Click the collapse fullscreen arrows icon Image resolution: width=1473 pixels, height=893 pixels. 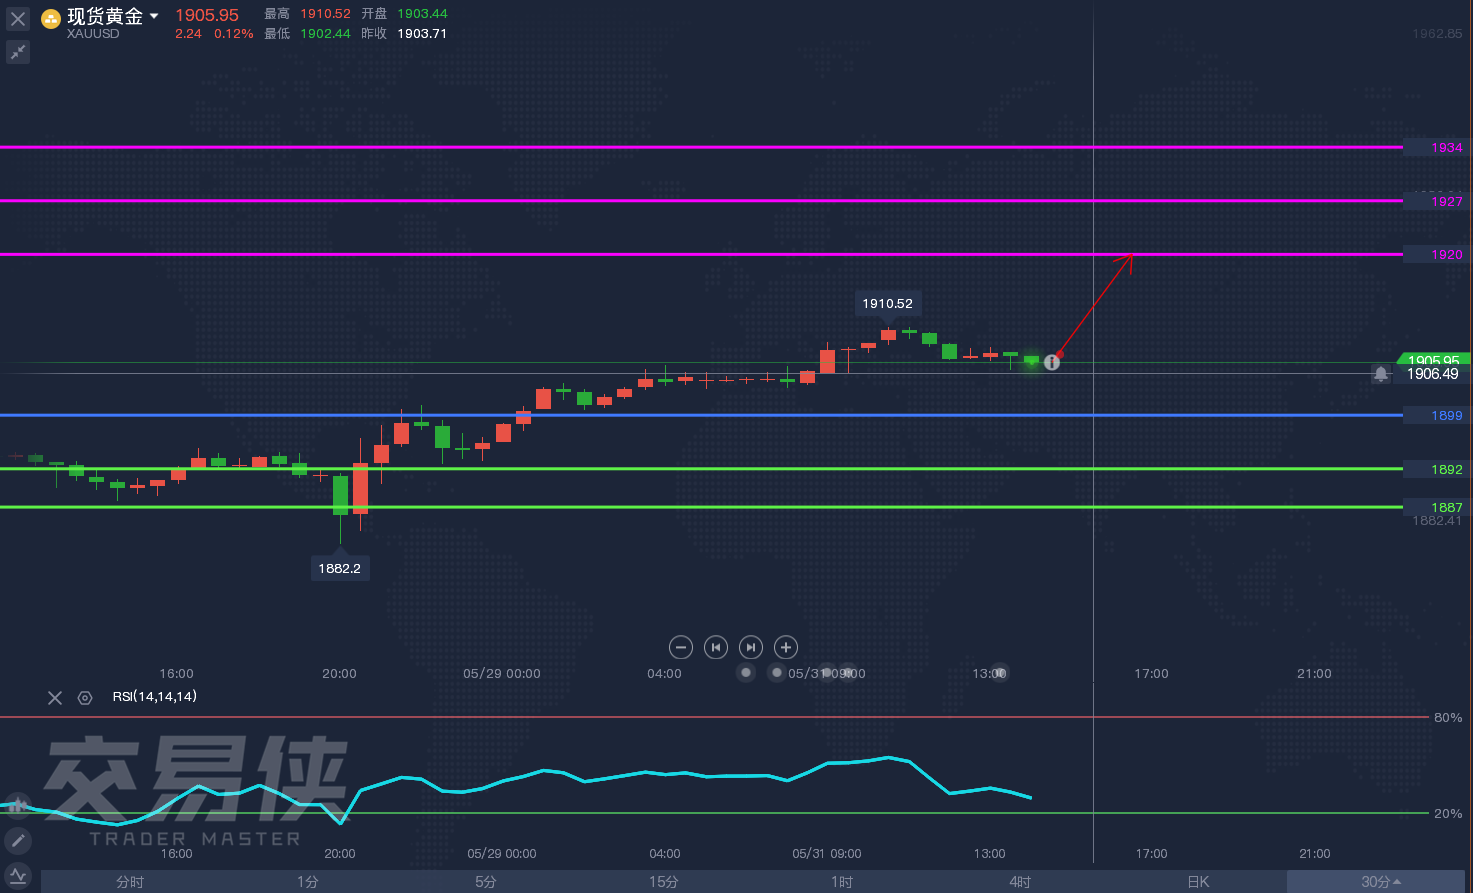click(x=18, y=52)
